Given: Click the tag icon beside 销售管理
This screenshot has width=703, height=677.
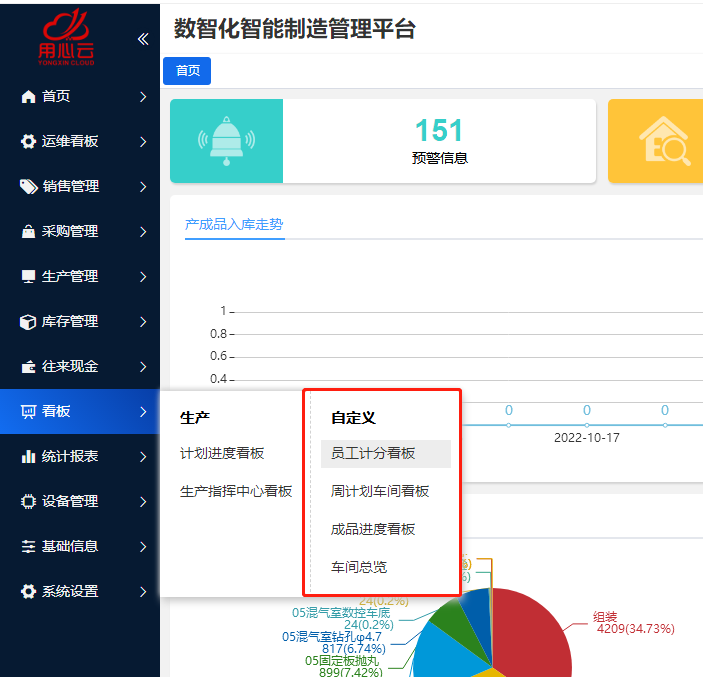Looking at the screenshot, I should point(28,187).
